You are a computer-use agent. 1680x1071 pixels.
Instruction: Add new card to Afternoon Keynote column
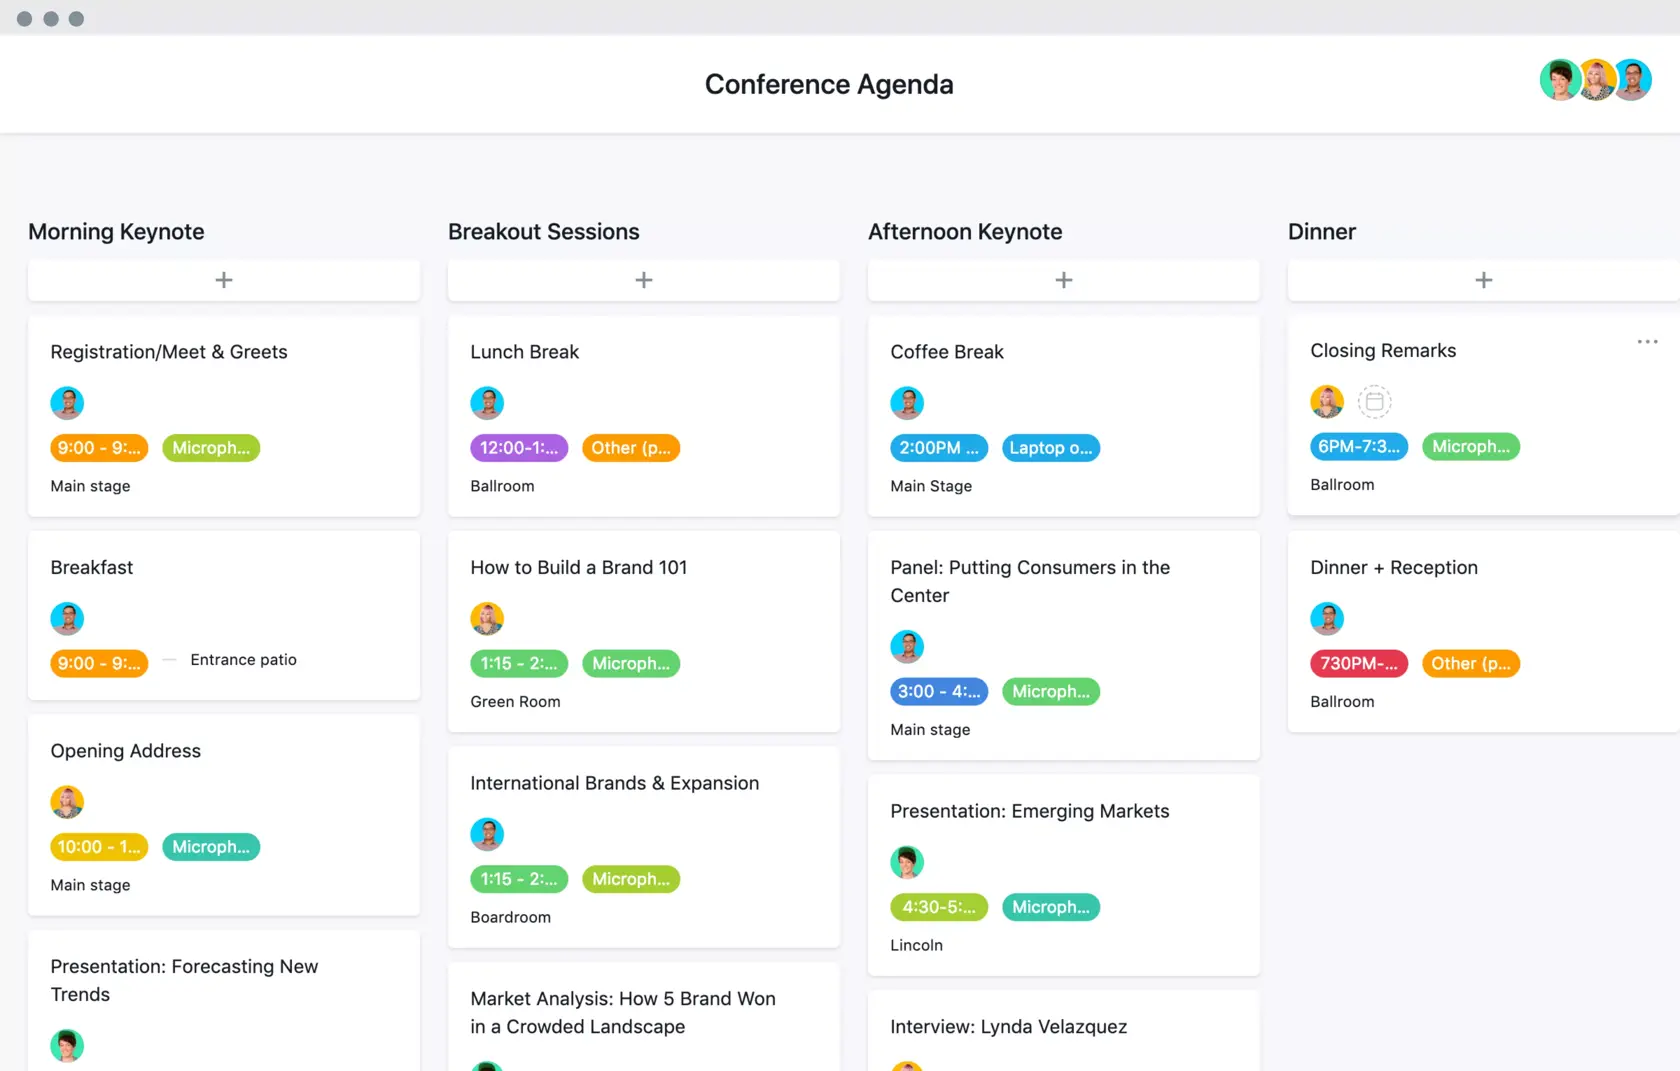(1064, 280)
